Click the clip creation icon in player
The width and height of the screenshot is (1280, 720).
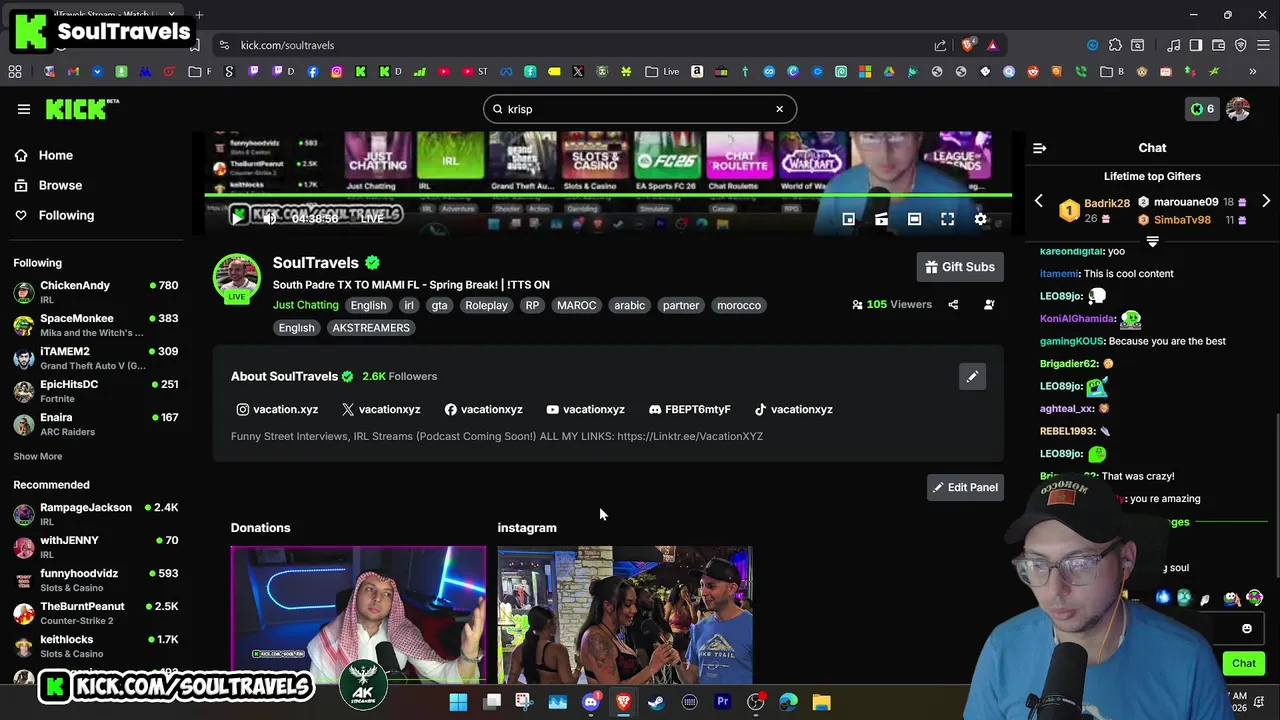[881, 219]
